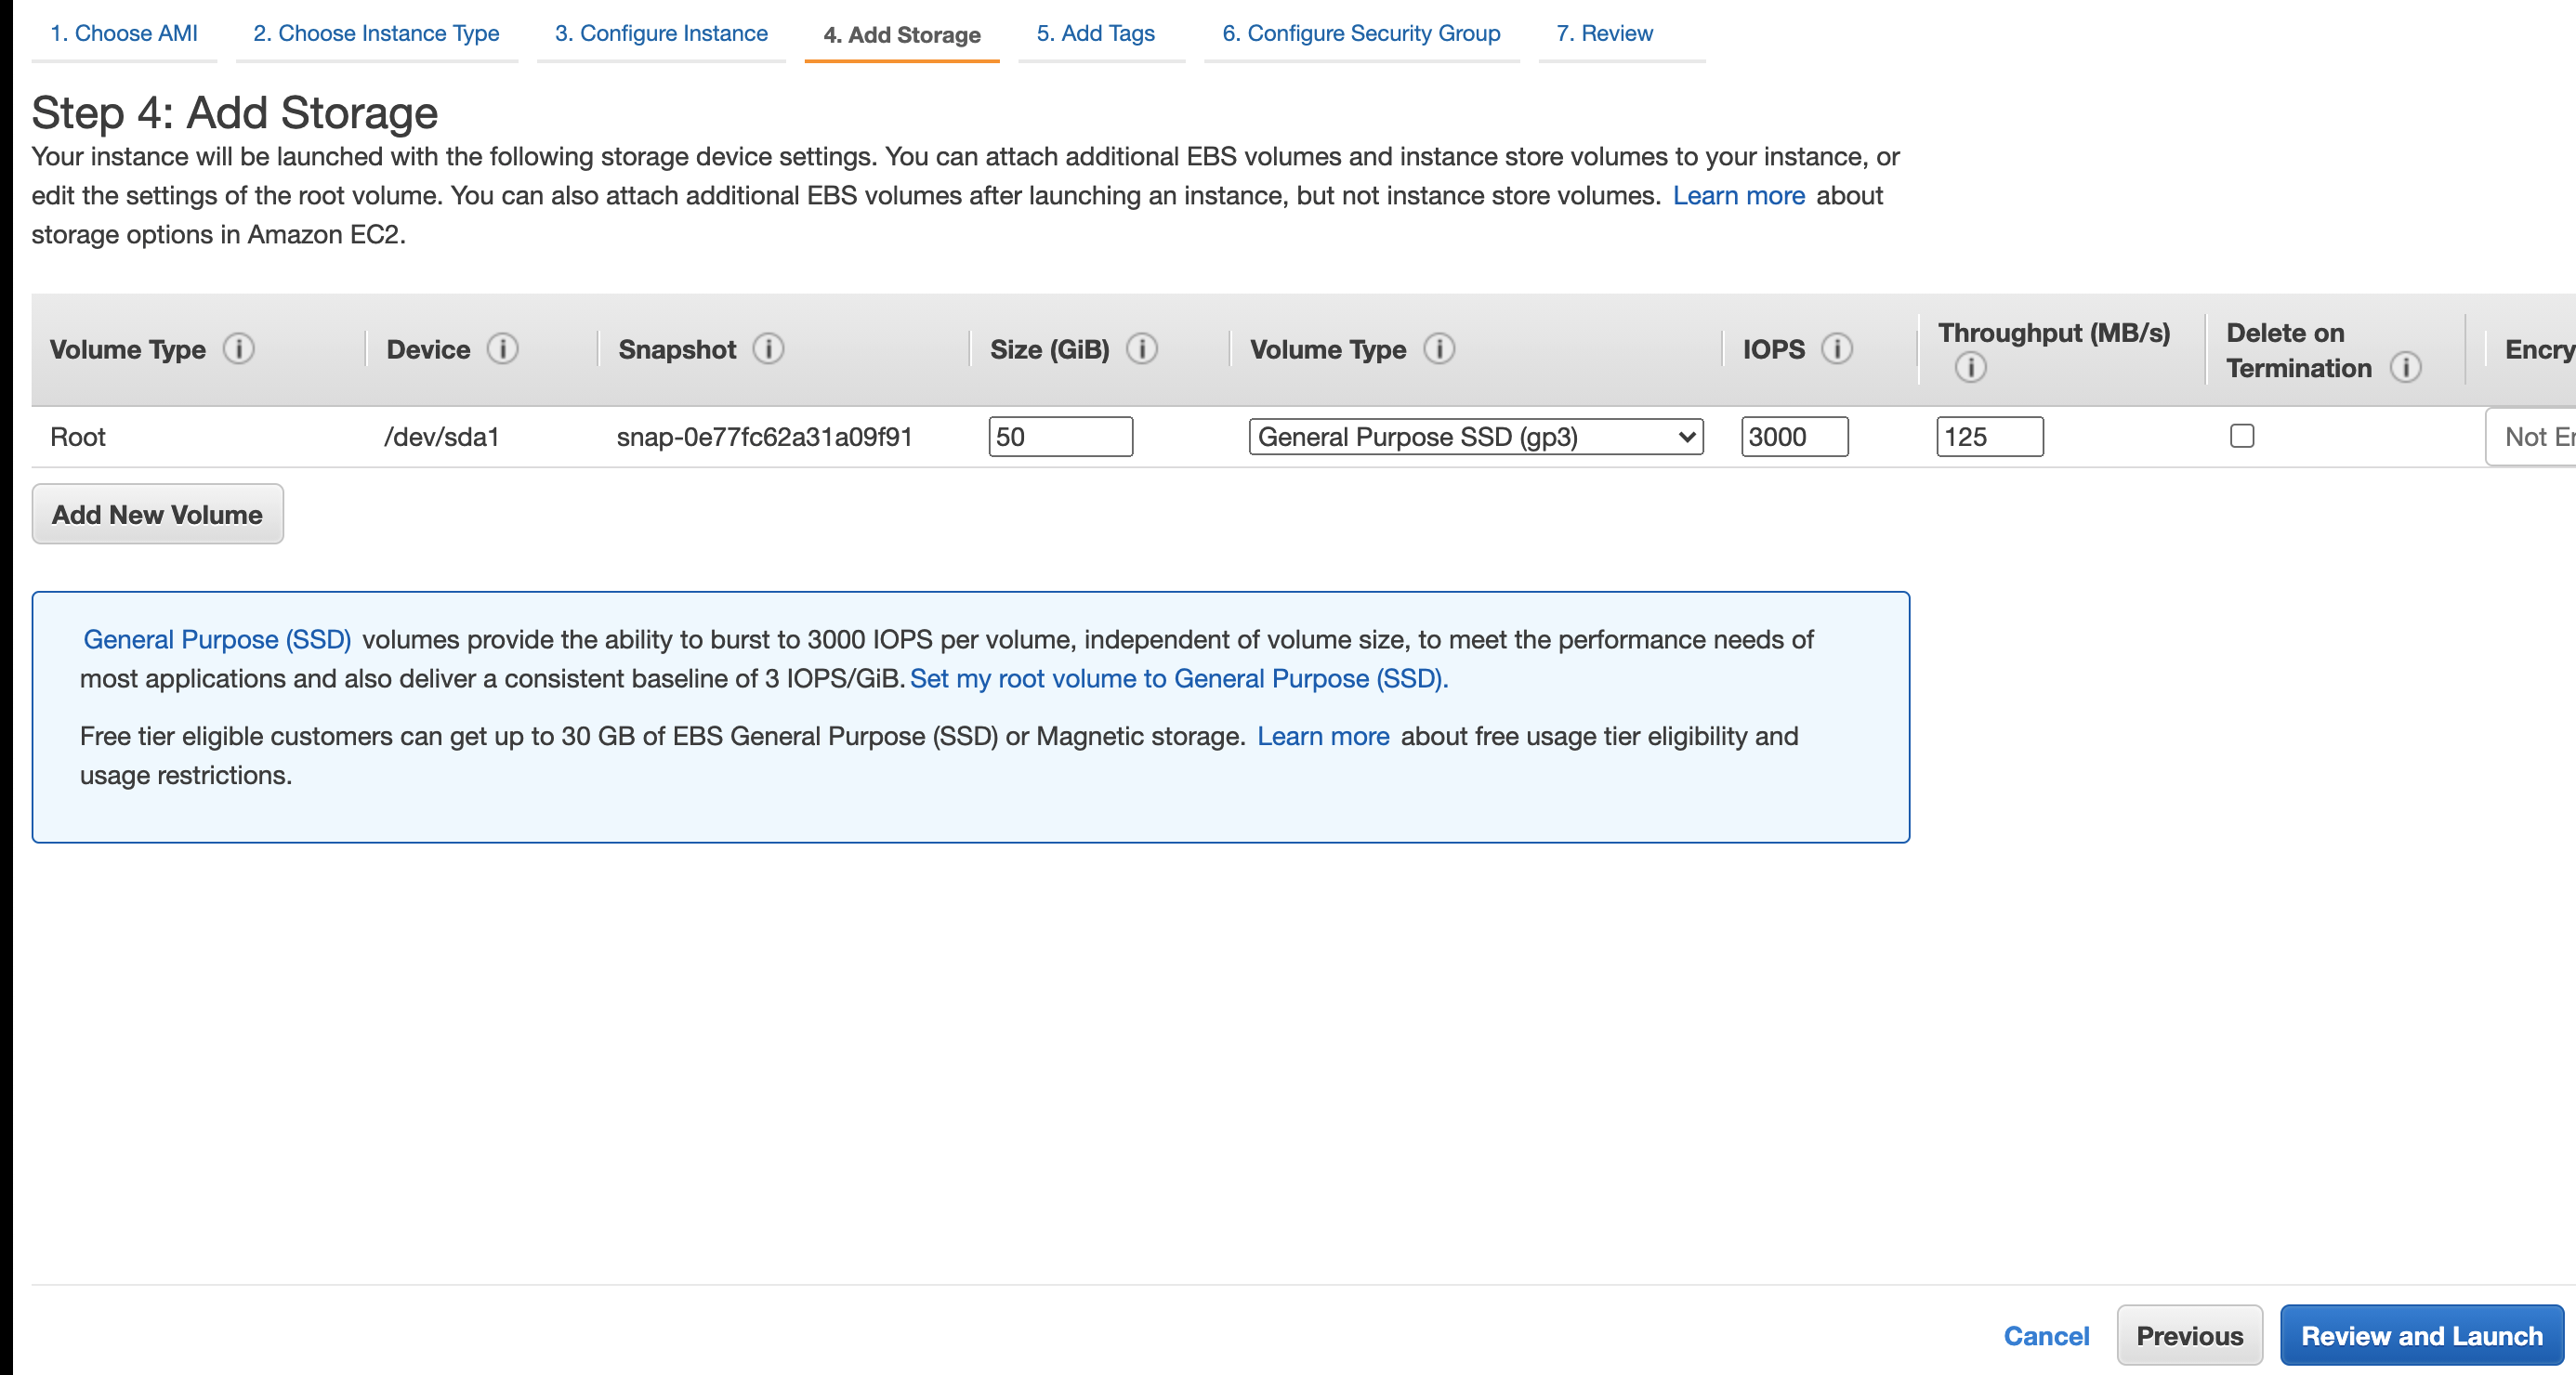Click the Previous button
This screenshot has width=2576, height=1375.
point(2190,1335)
